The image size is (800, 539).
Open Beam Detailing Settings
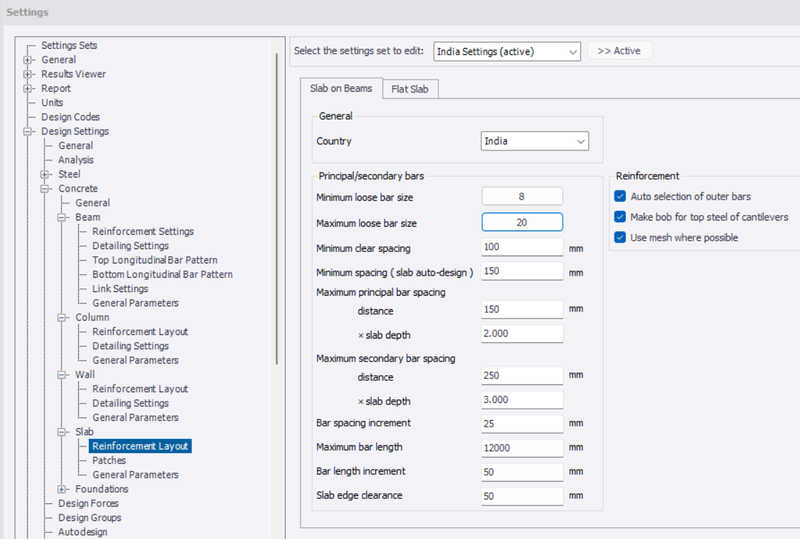pos(130,246)
